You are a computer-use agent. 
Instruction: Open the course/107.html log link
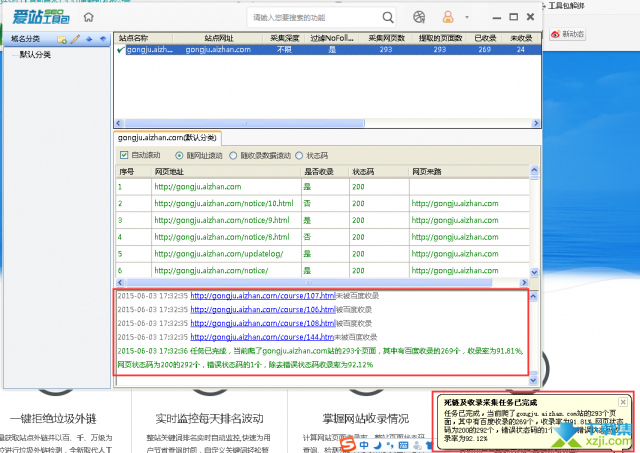(263, 296)
